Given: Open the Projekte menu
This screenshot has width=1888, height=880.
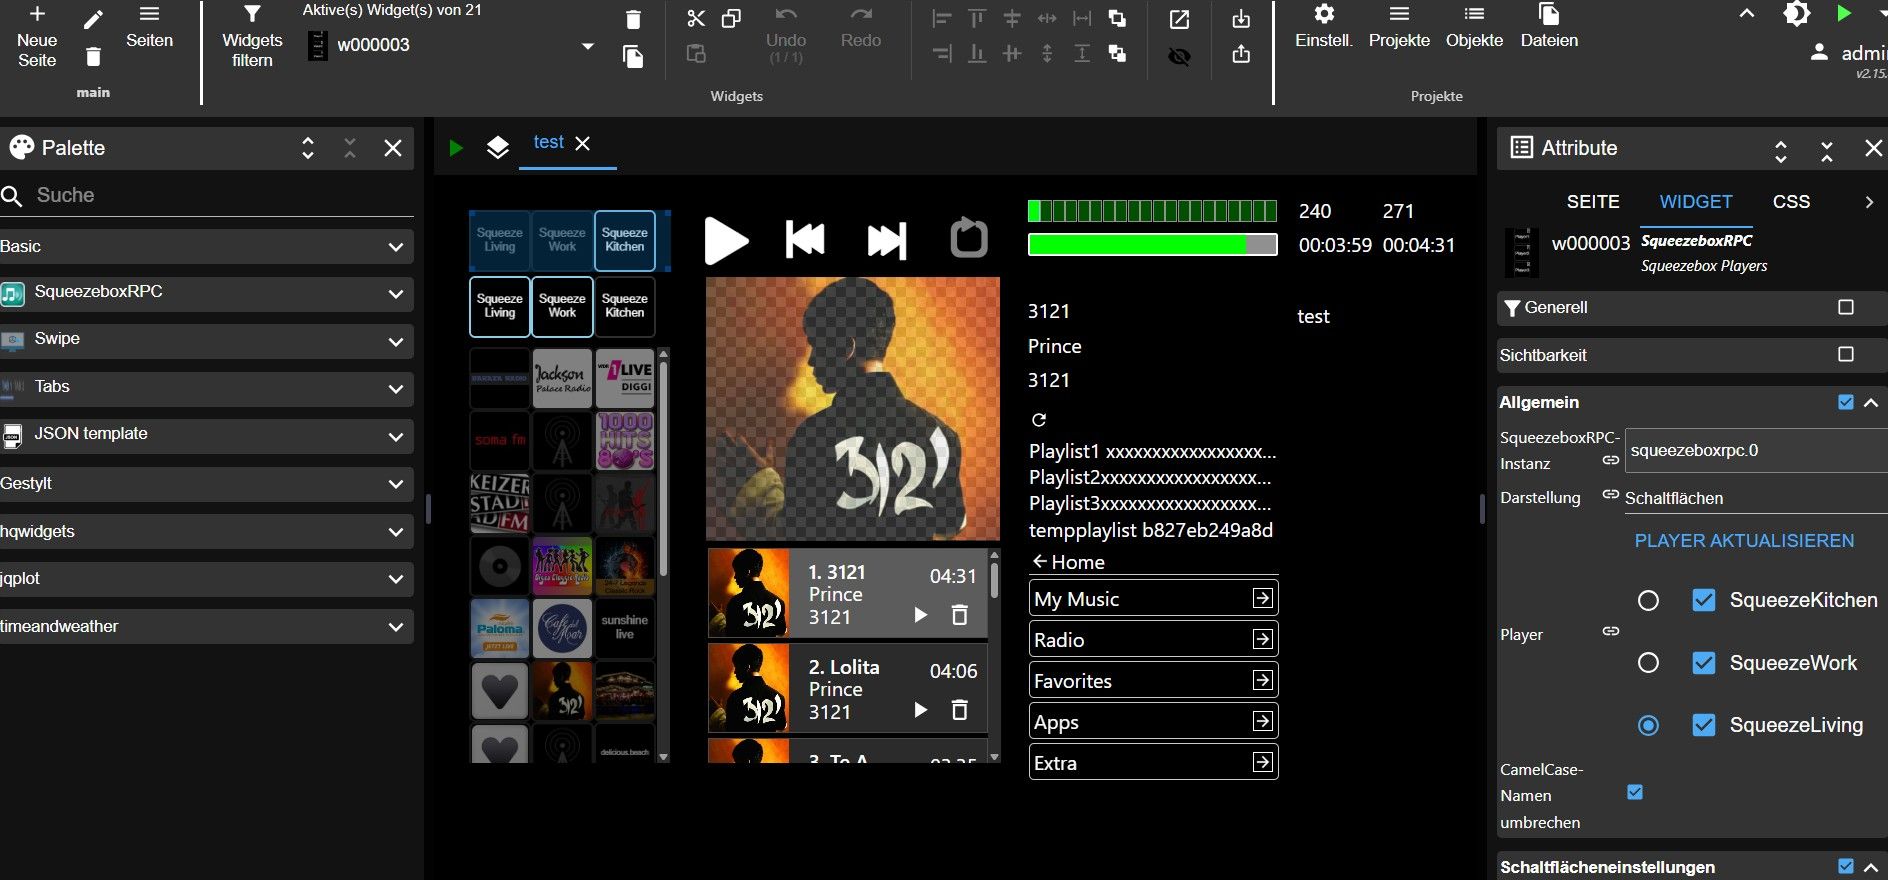Looking at the screenshot, I should 1399,28.
